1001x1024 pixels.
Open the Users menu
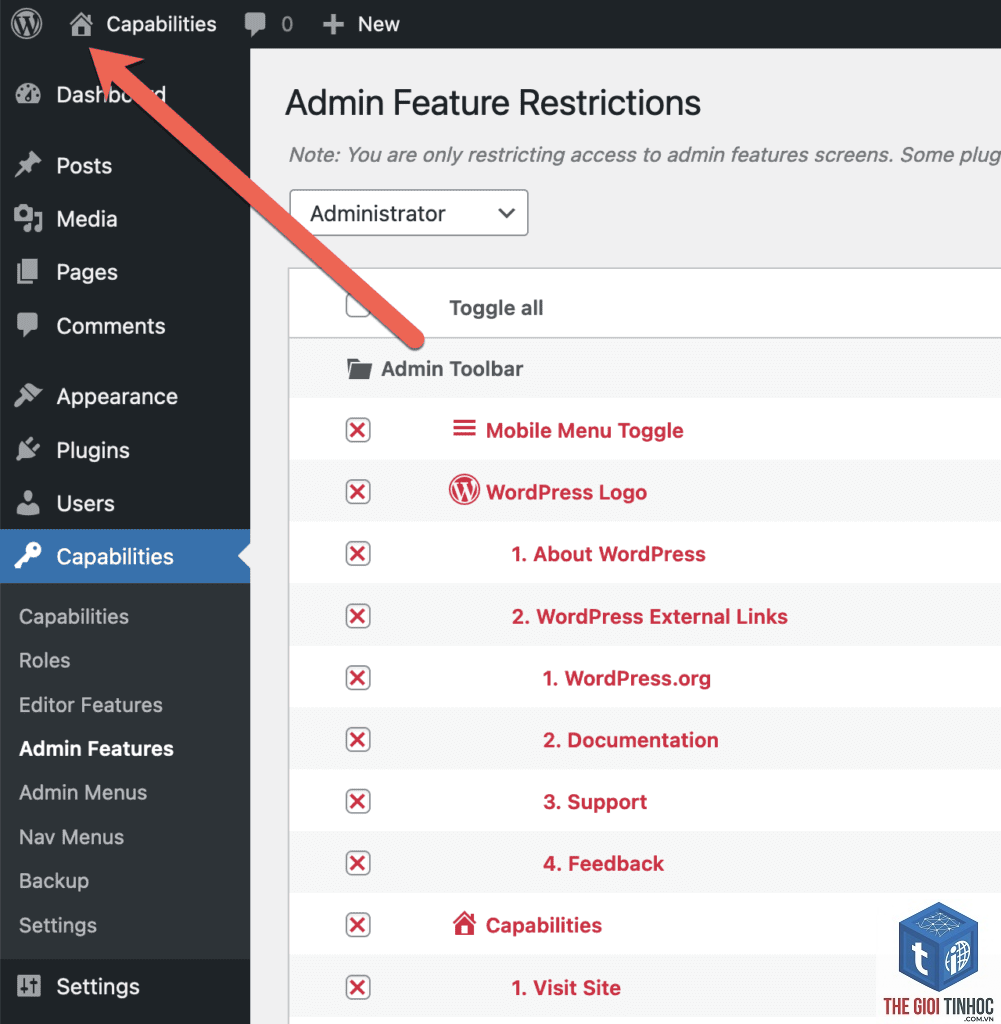(86, 504)
